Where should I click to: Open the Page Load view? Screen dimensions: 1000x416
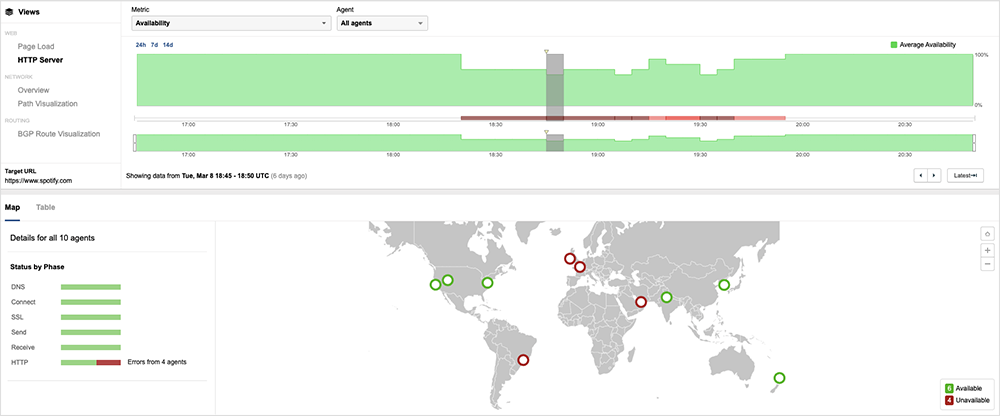tap(38, 47)
